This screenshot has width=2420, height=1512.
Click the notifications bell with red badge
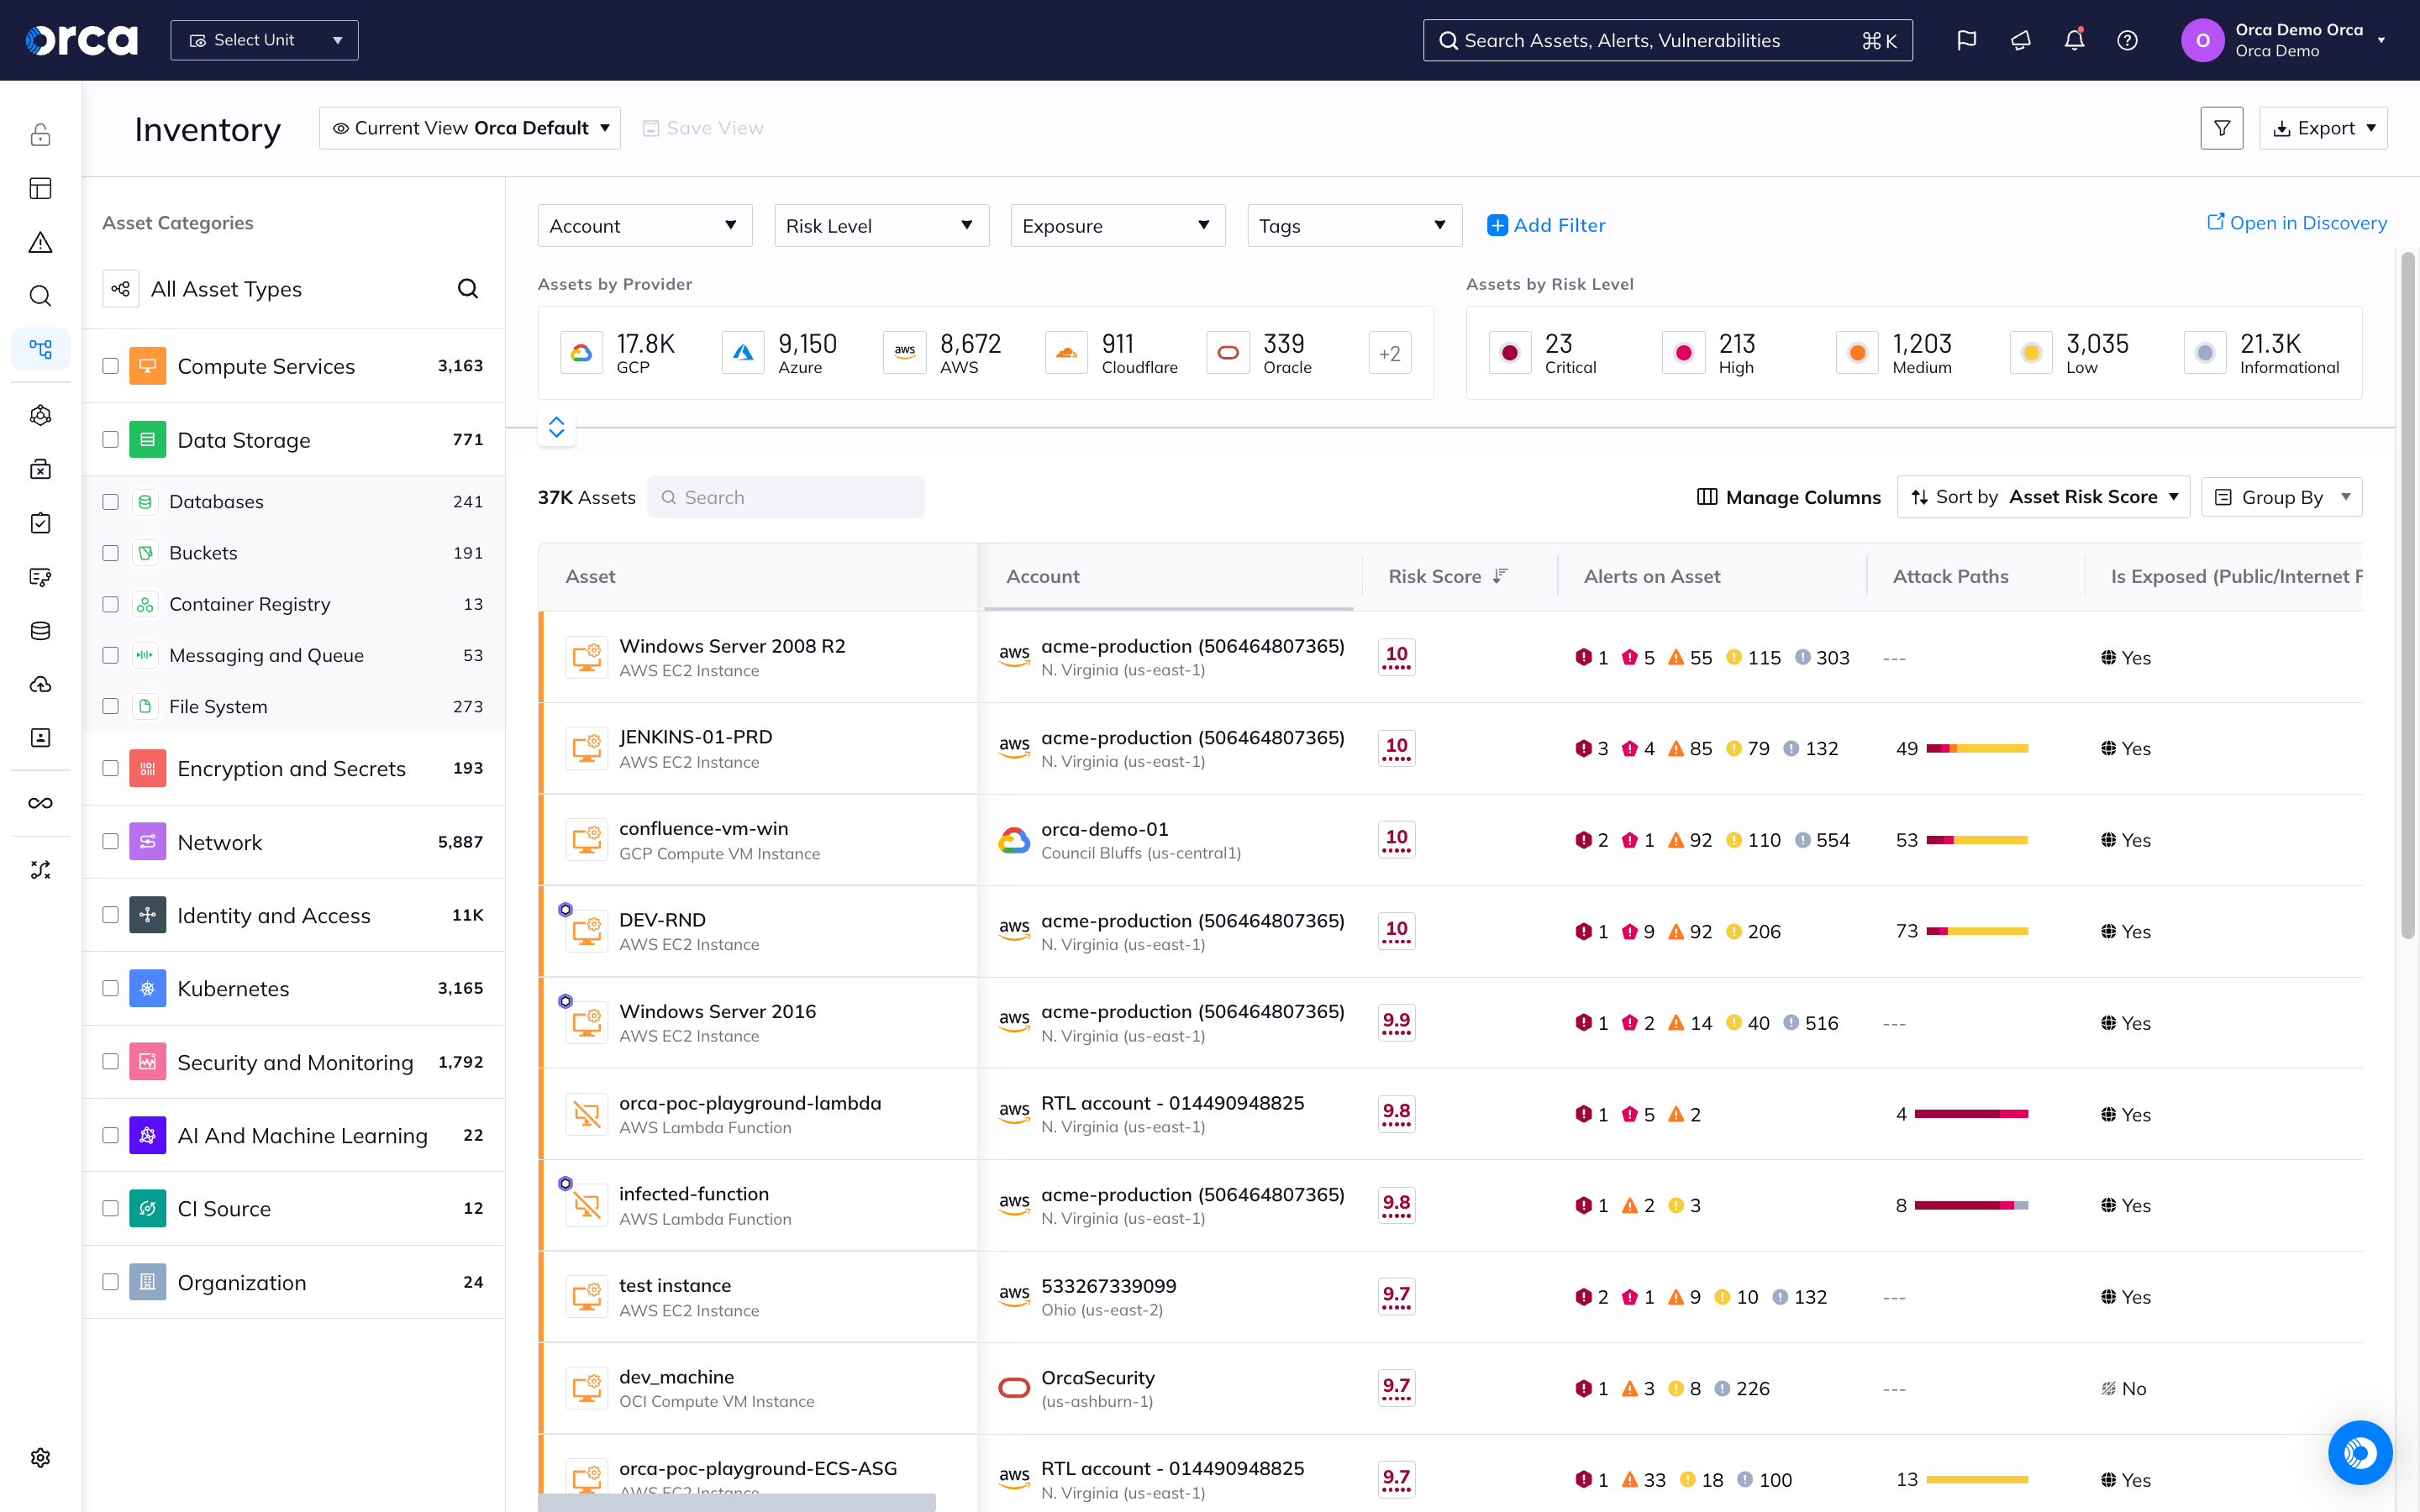pos(2073,40)
